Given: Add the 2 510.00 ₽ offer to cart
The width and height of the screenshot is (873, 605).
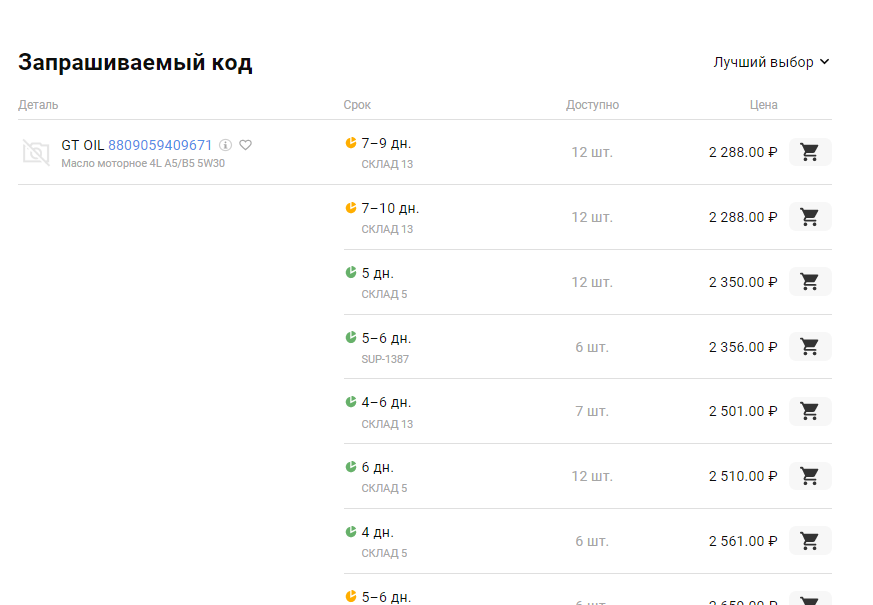Looking at the screenshot, I should click(x=810, y=476).
